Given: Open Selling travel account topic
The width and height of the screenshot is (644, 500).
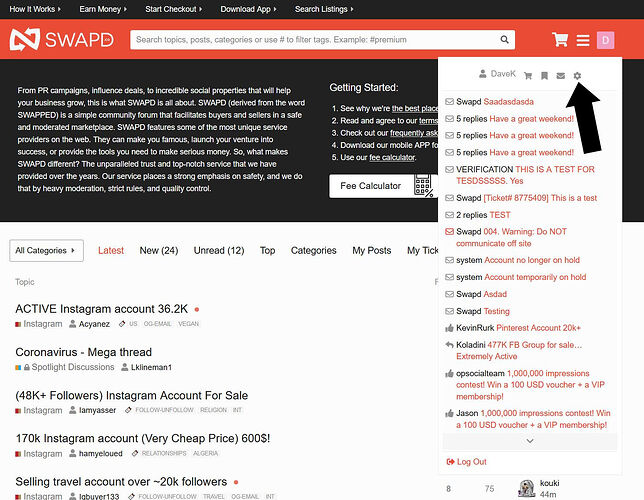Looking at the screenshot, I should (121, 482).
